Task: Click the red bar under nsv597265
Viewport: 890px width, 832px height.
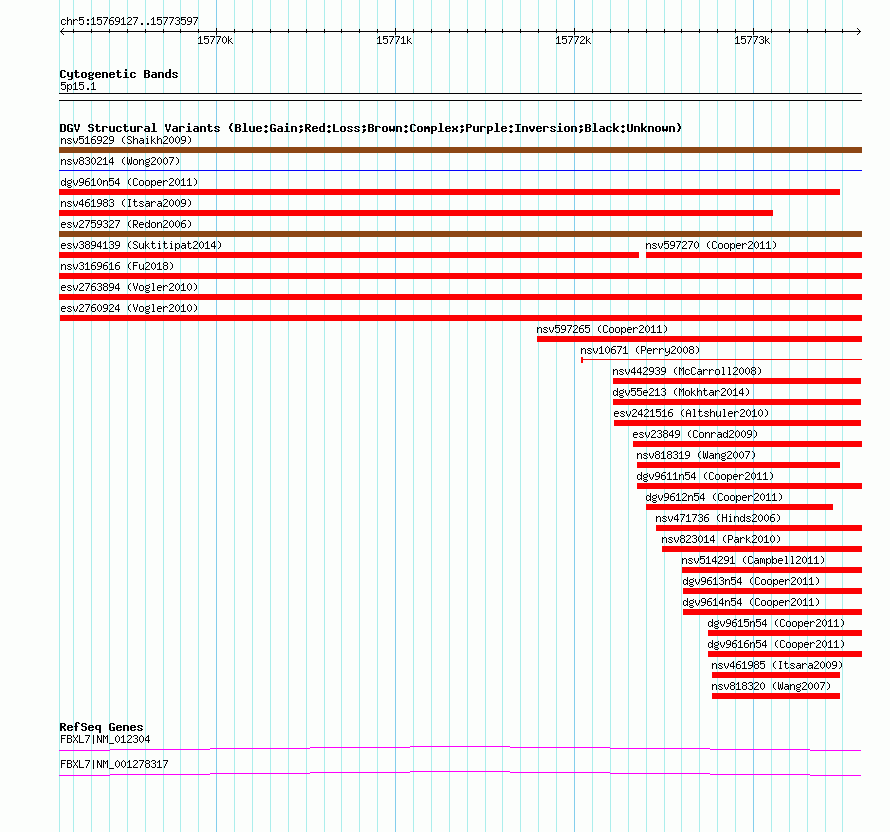Action: pyautogui.click(x=699, y=339)
